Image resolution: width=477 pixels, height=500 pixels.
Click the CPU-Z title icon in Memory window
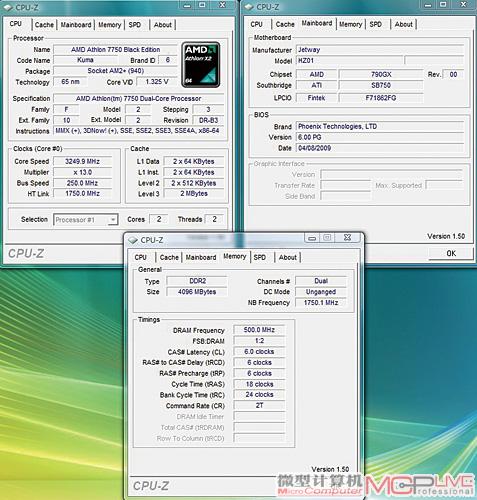click(133, 240)
